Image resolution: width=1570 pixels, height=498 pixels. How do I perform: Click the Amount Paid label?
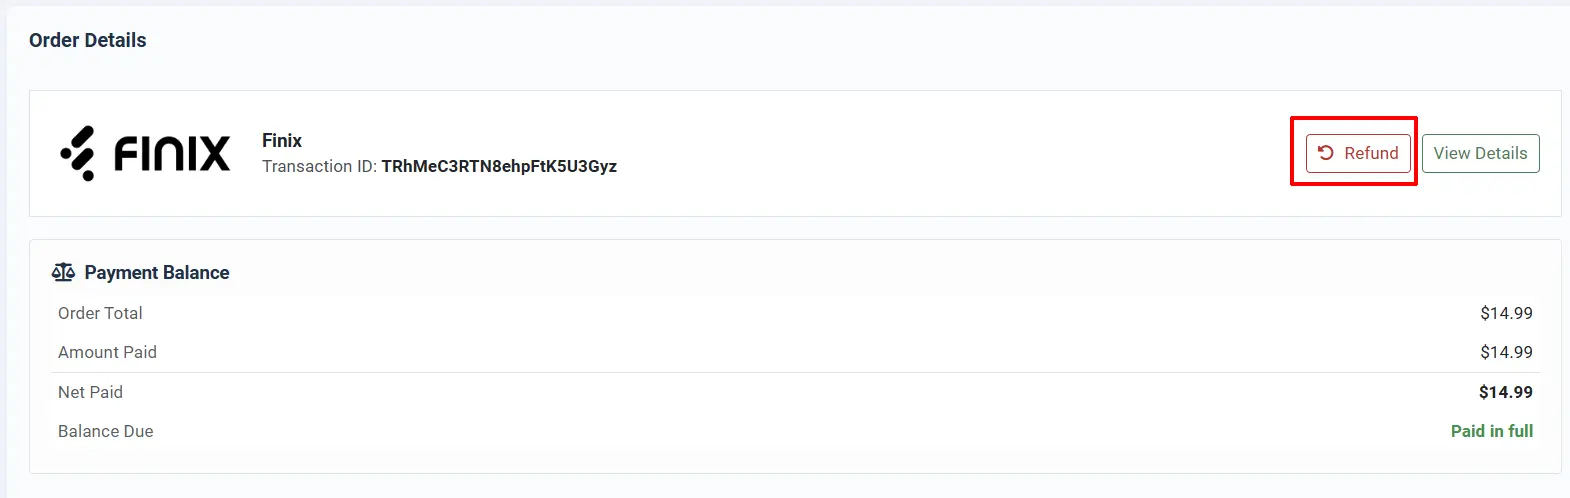(x=107, y=352)
